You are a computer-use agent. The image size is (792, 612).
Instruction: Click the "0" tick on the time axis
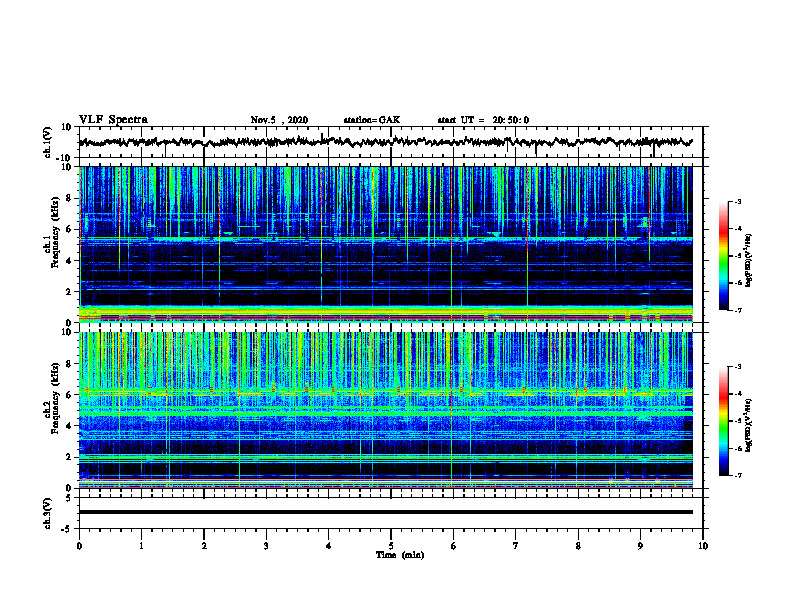[x=79, y=546]
